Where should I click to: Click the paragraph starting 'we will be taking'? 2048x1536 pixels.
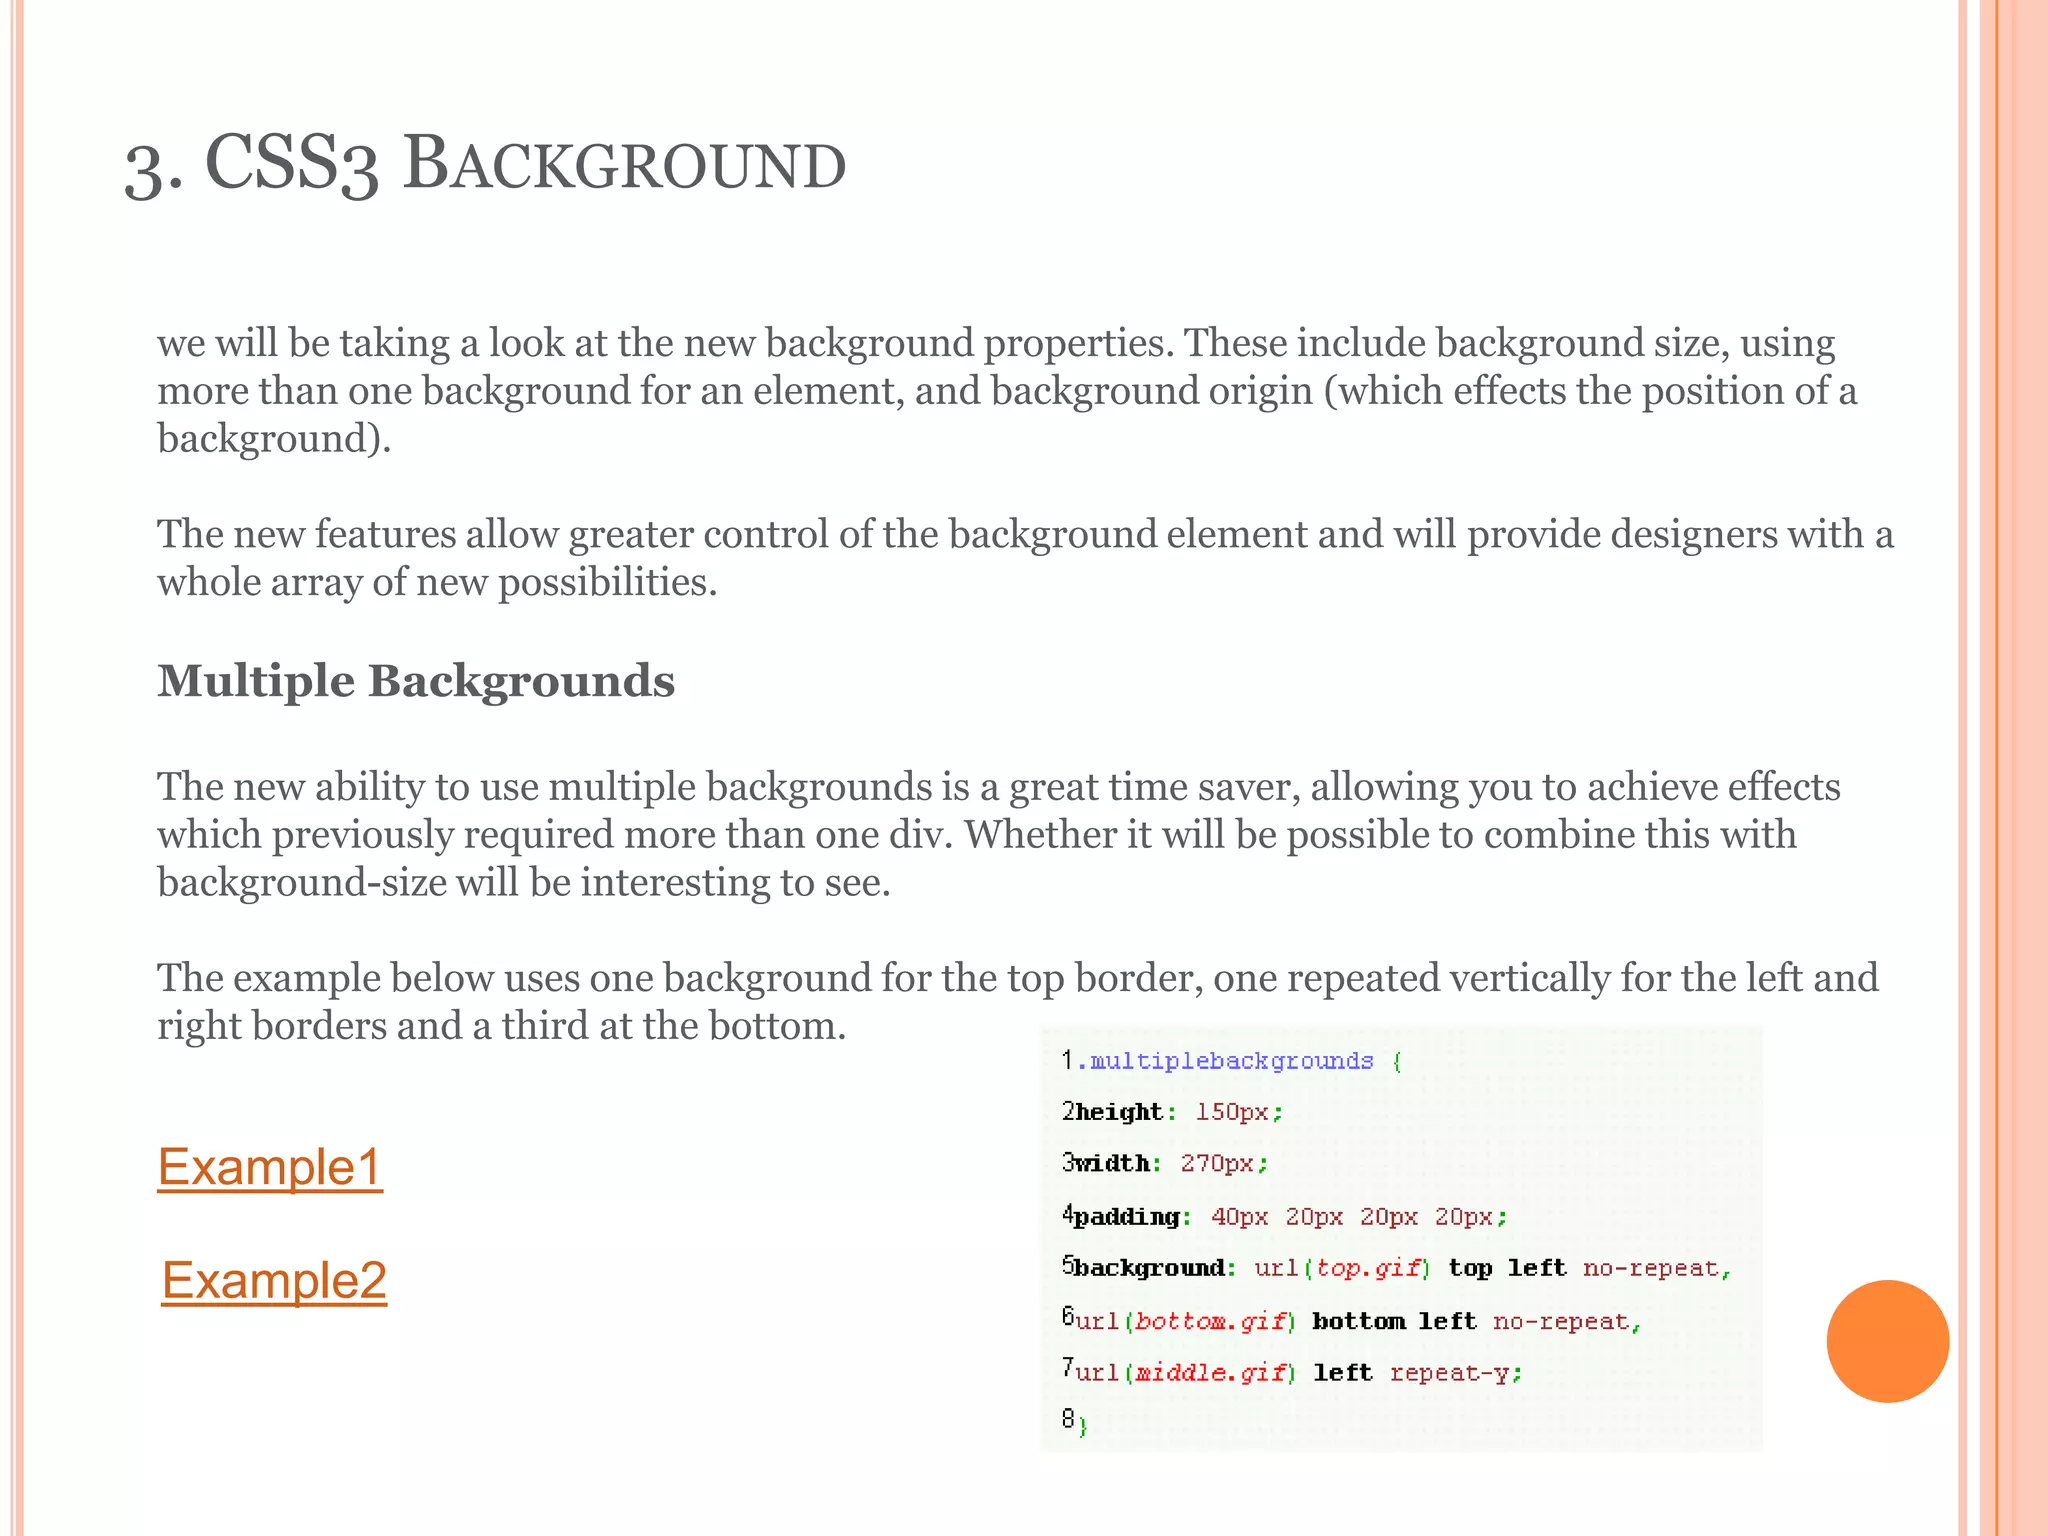coord(1007,390)
